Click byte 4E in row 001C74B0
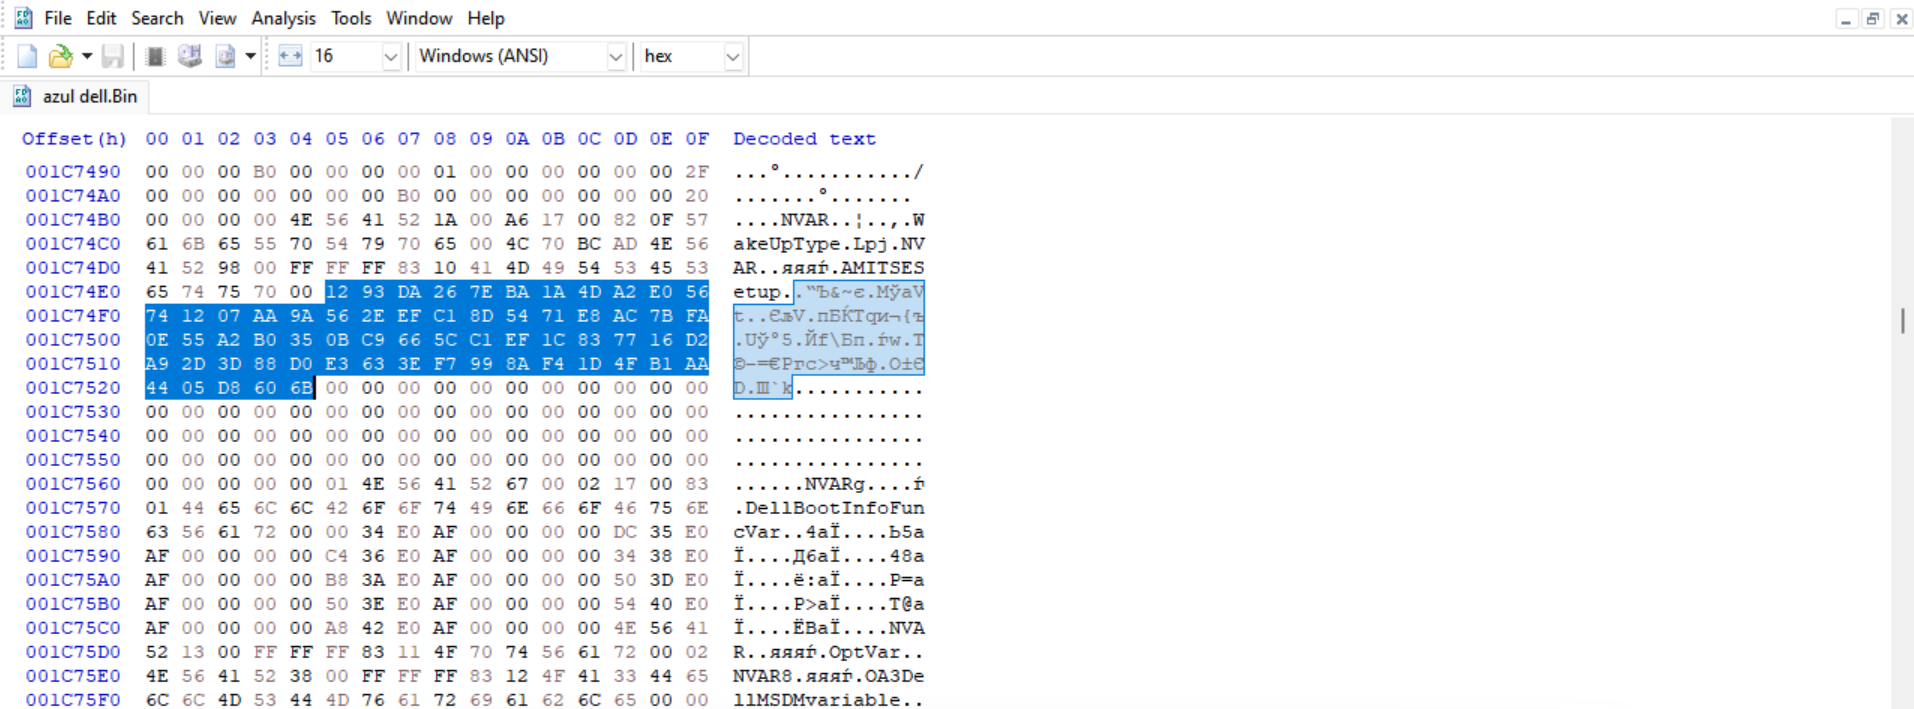 point(301,220)
